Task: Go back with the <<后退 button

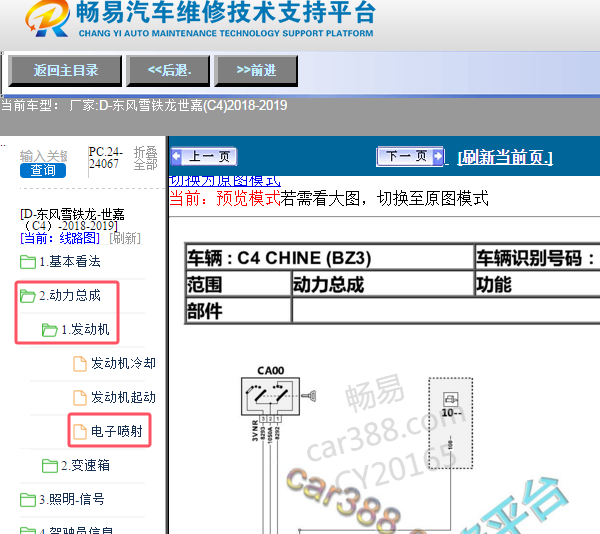Action: 168,70
